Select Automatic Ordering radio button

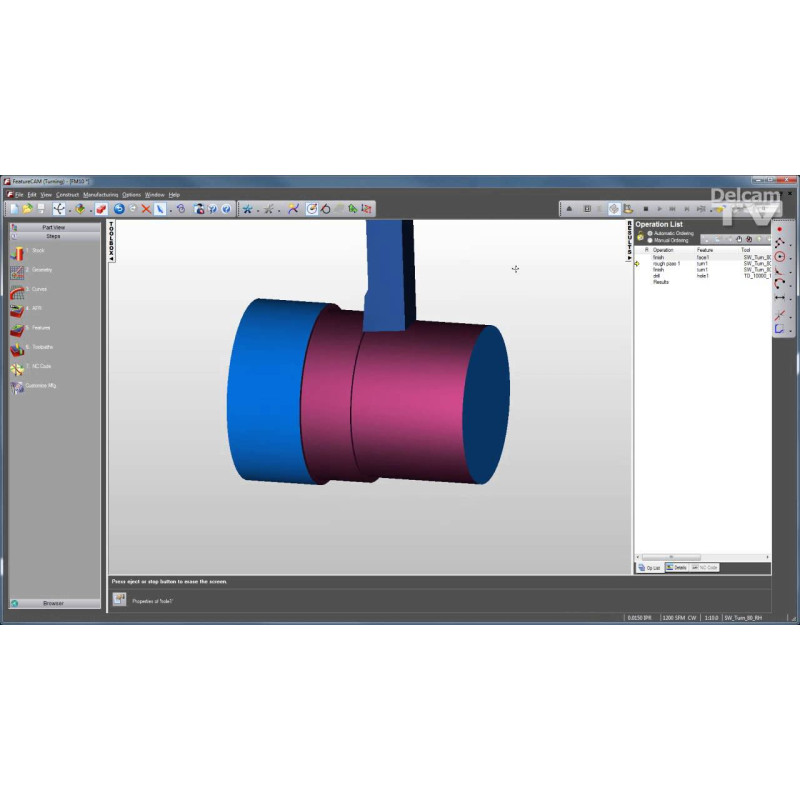pos(650,233)
